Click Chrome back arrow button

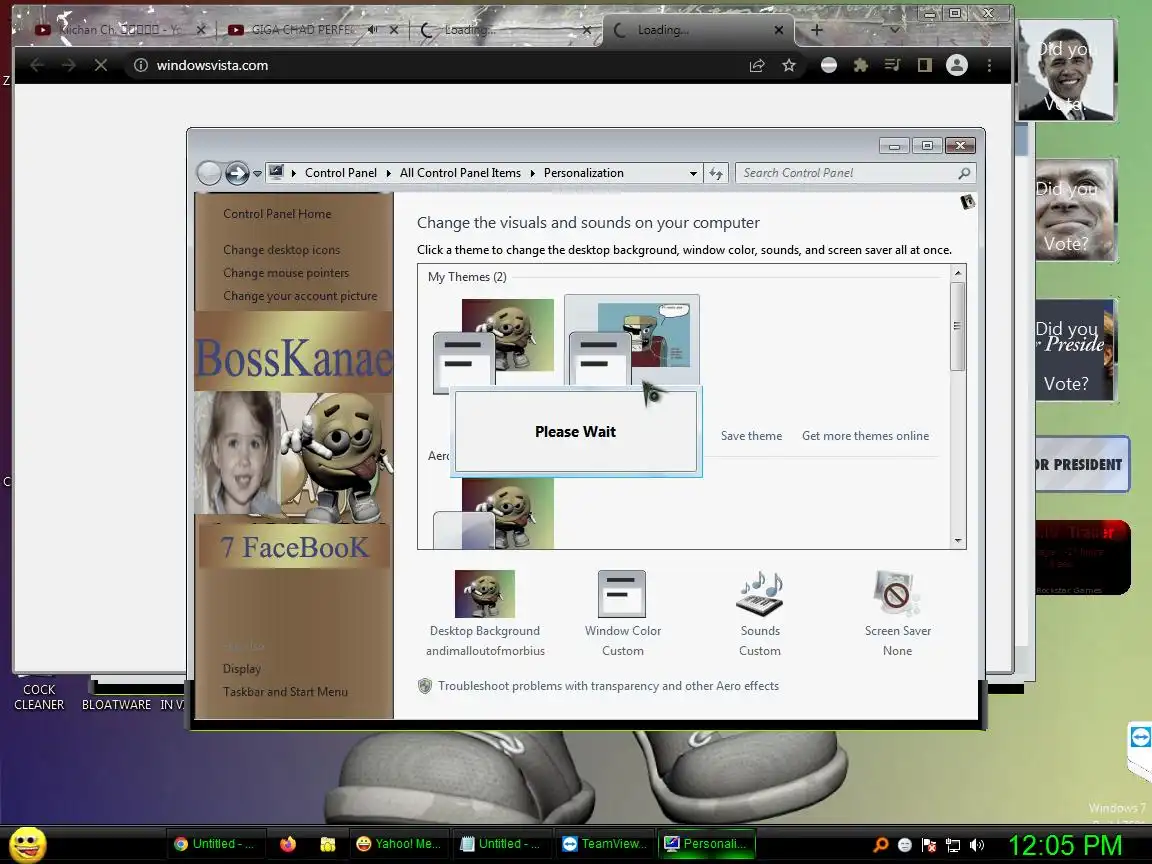37,65
